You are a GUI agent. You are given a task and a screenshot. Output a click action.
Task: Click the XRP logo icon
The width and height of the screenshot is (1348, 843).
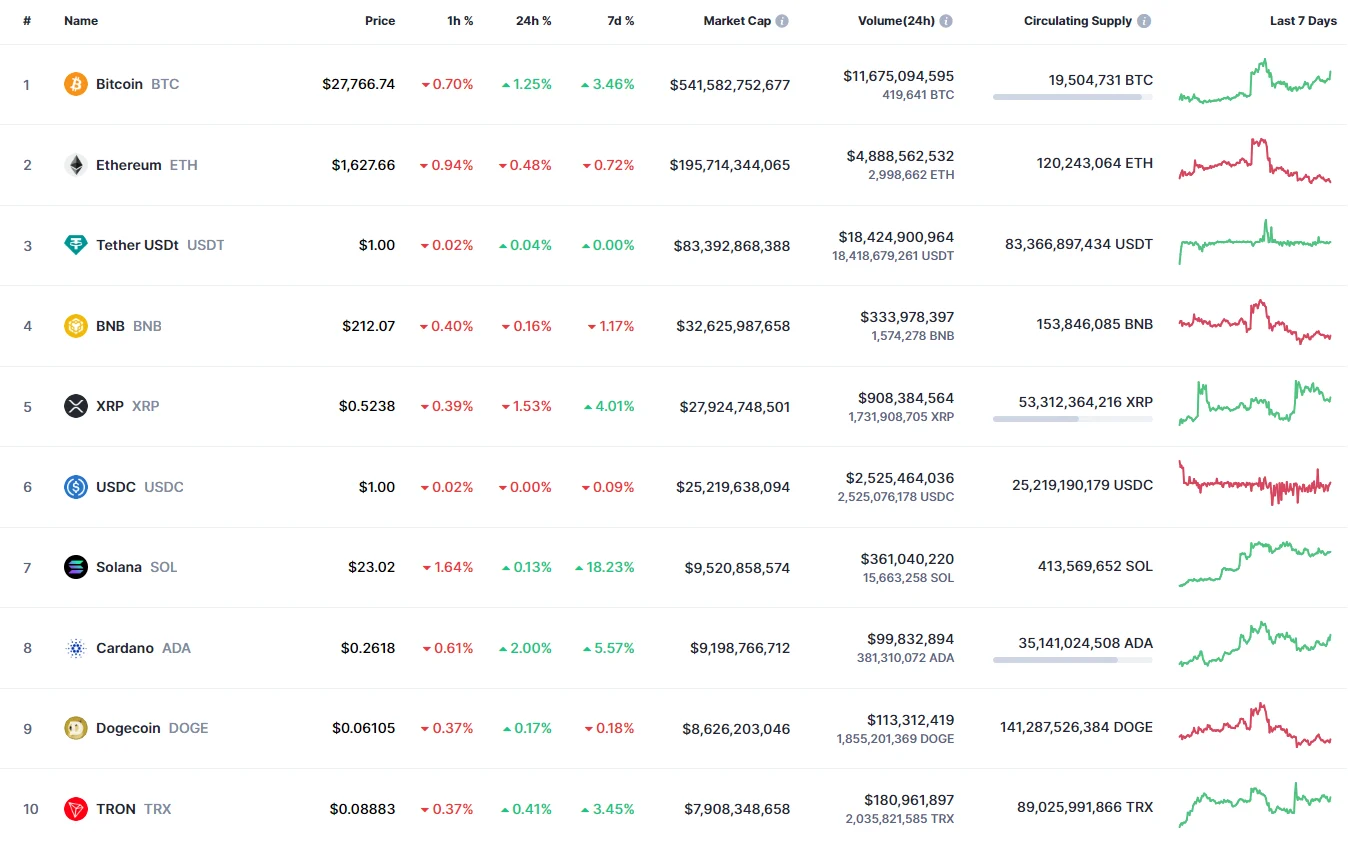[76, 406]
